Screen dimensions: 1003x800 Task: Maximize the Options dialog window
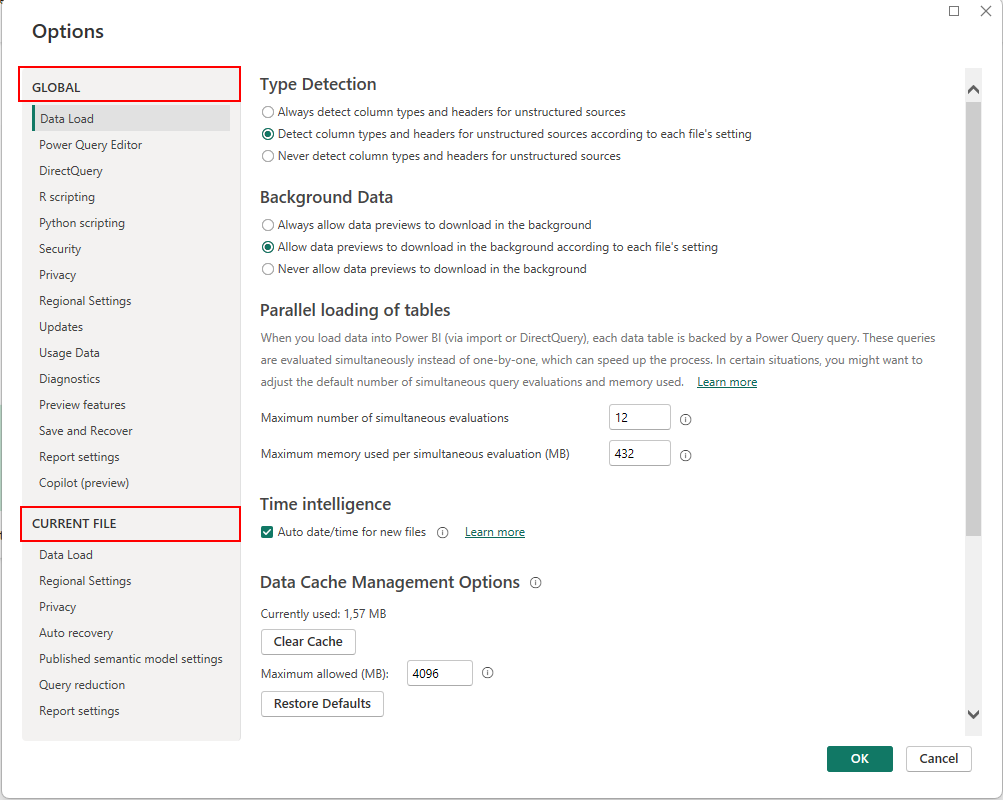954,11
